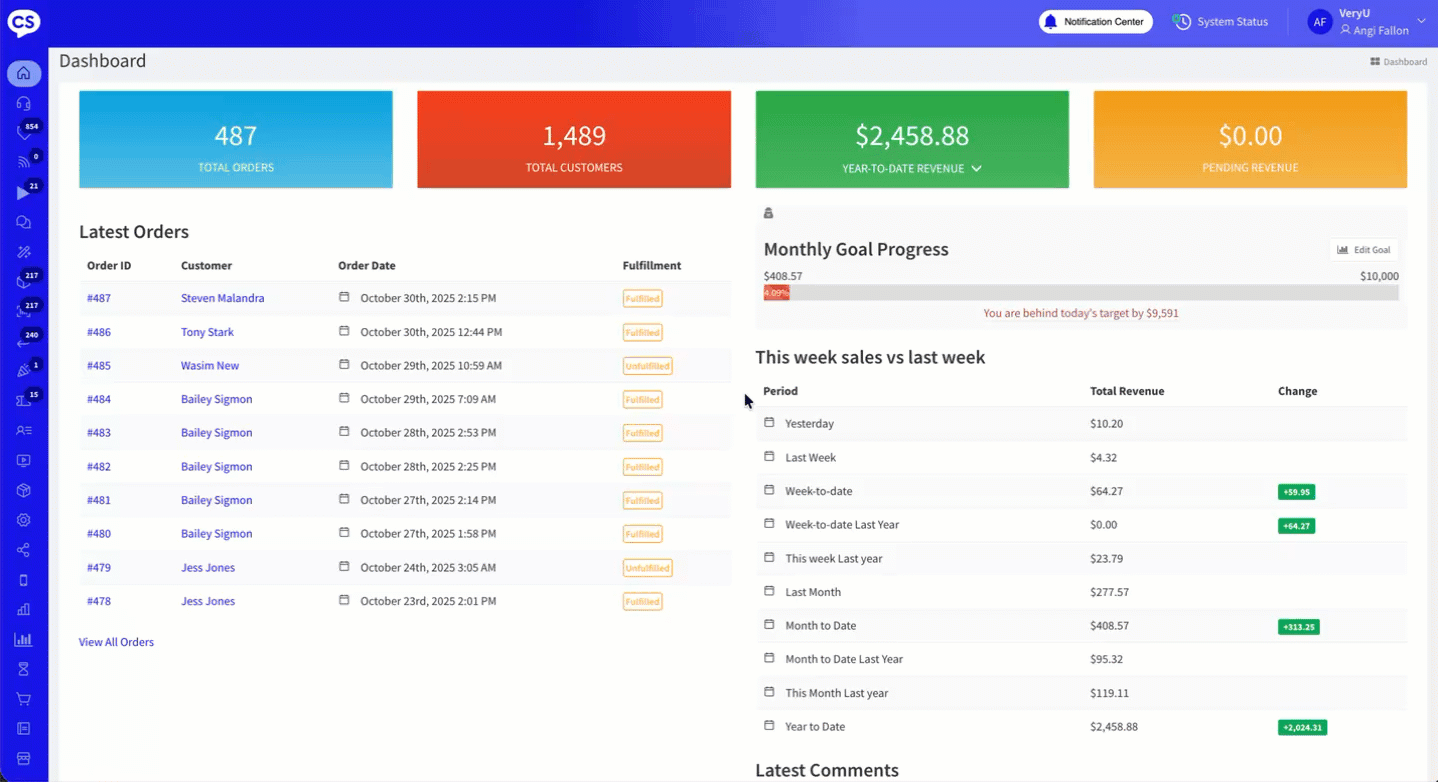Open the gear settings sidebar icon

pos(24,520)
